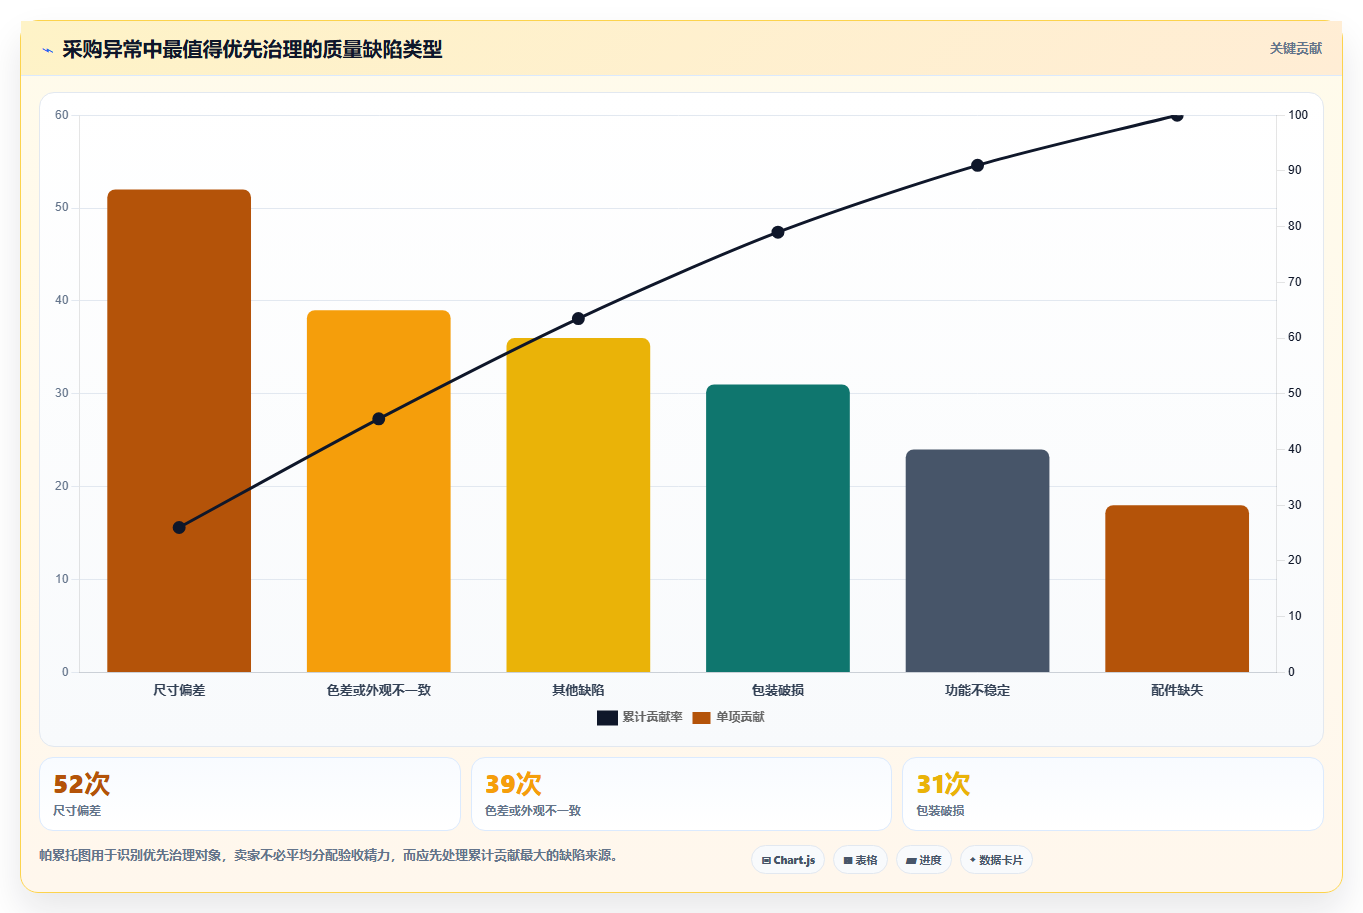Open the 31次 包装破损 stat card
Screen dimensions: 1363x913
[1113, 794]
